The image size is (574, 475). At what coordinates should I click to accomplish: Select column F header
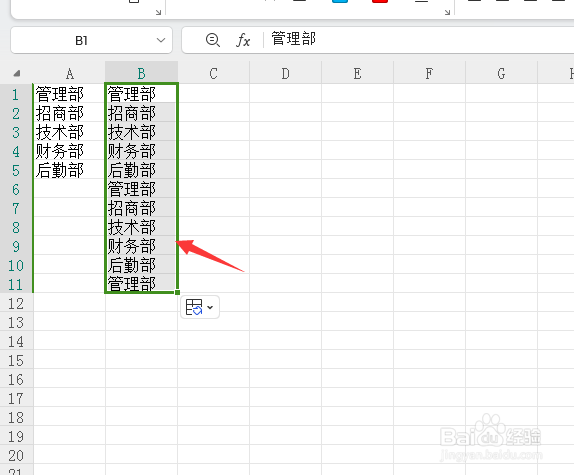429,74
